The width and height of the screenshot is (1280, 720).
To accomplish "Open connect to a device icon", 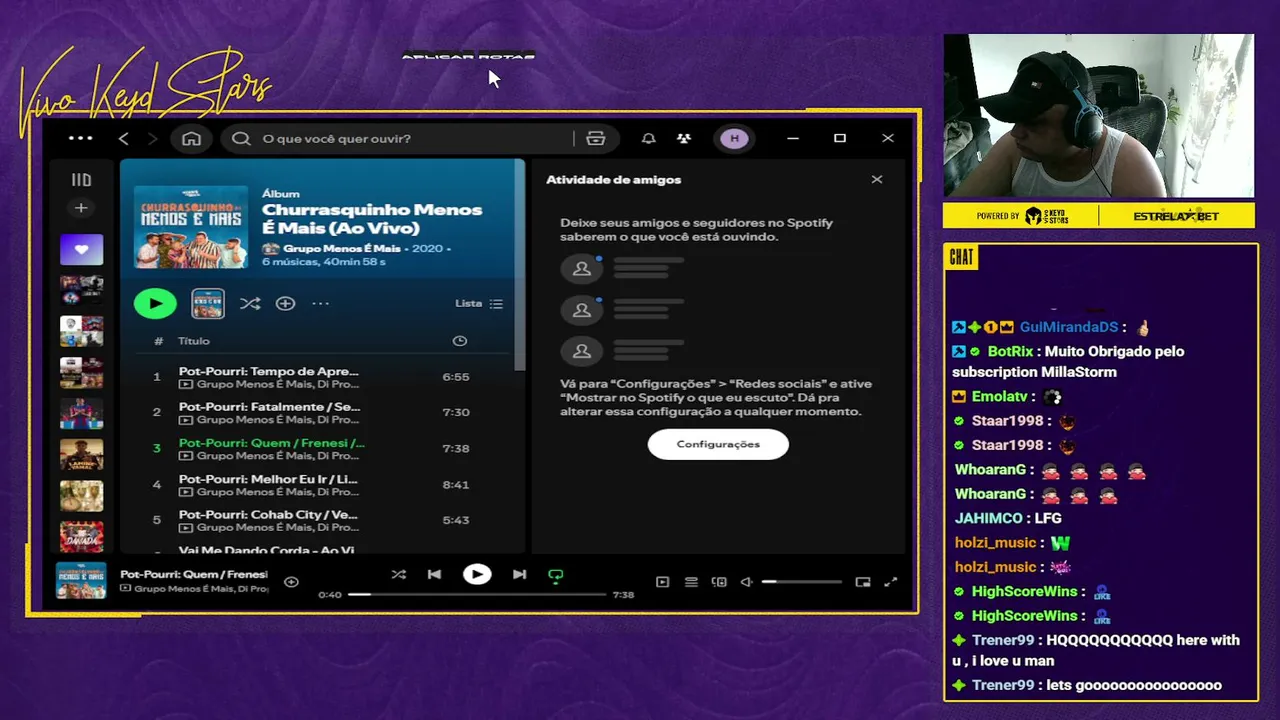I will [719, 582].
